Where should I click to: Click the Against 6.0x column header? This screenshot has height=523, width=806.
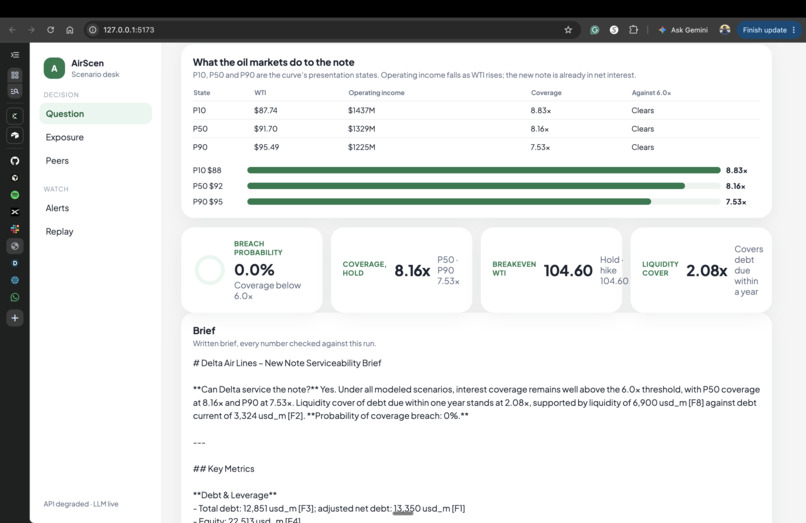[651, 93]
